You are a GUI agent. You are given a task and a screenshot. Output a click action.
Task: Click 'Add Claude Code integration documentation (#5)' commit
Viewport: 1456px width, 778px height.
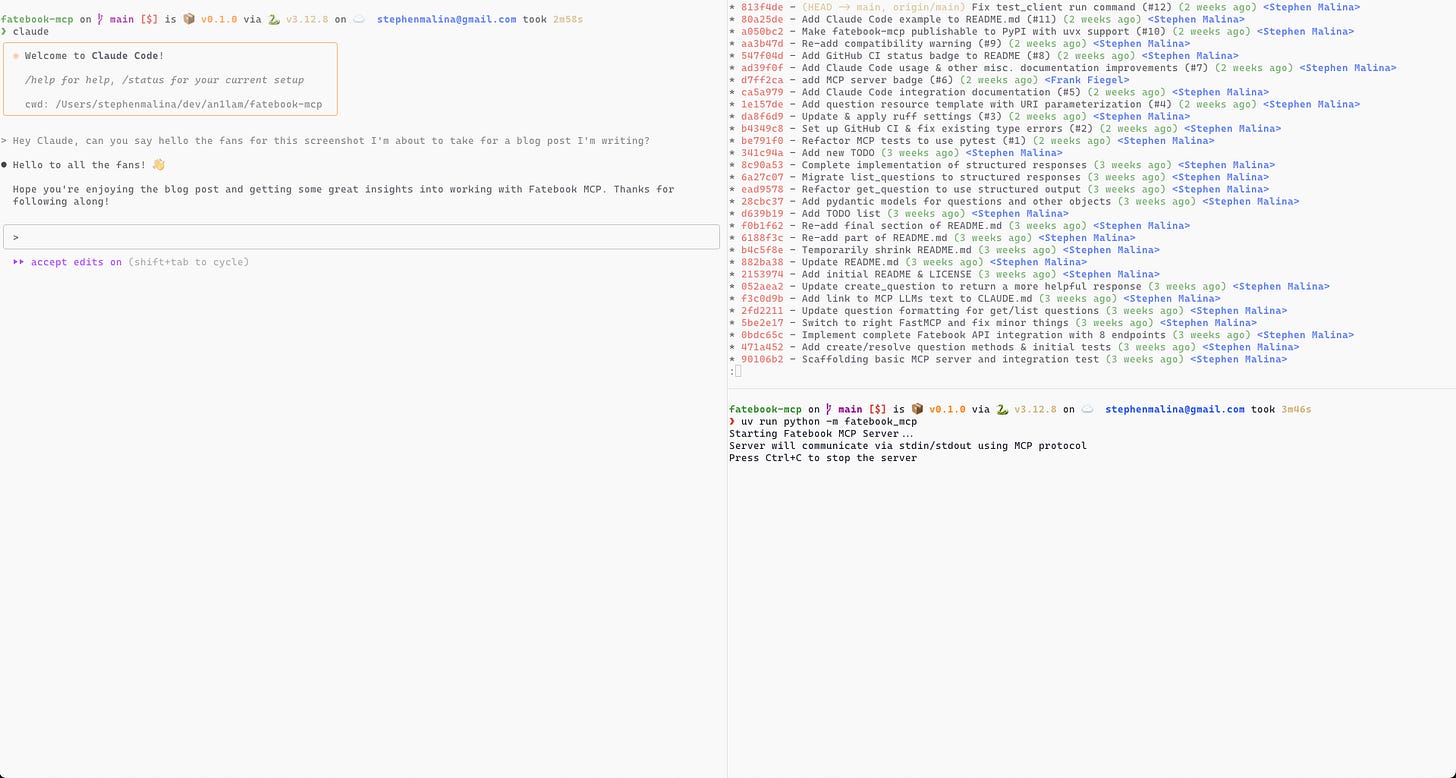pyautogui.click(x=941, y=92)
